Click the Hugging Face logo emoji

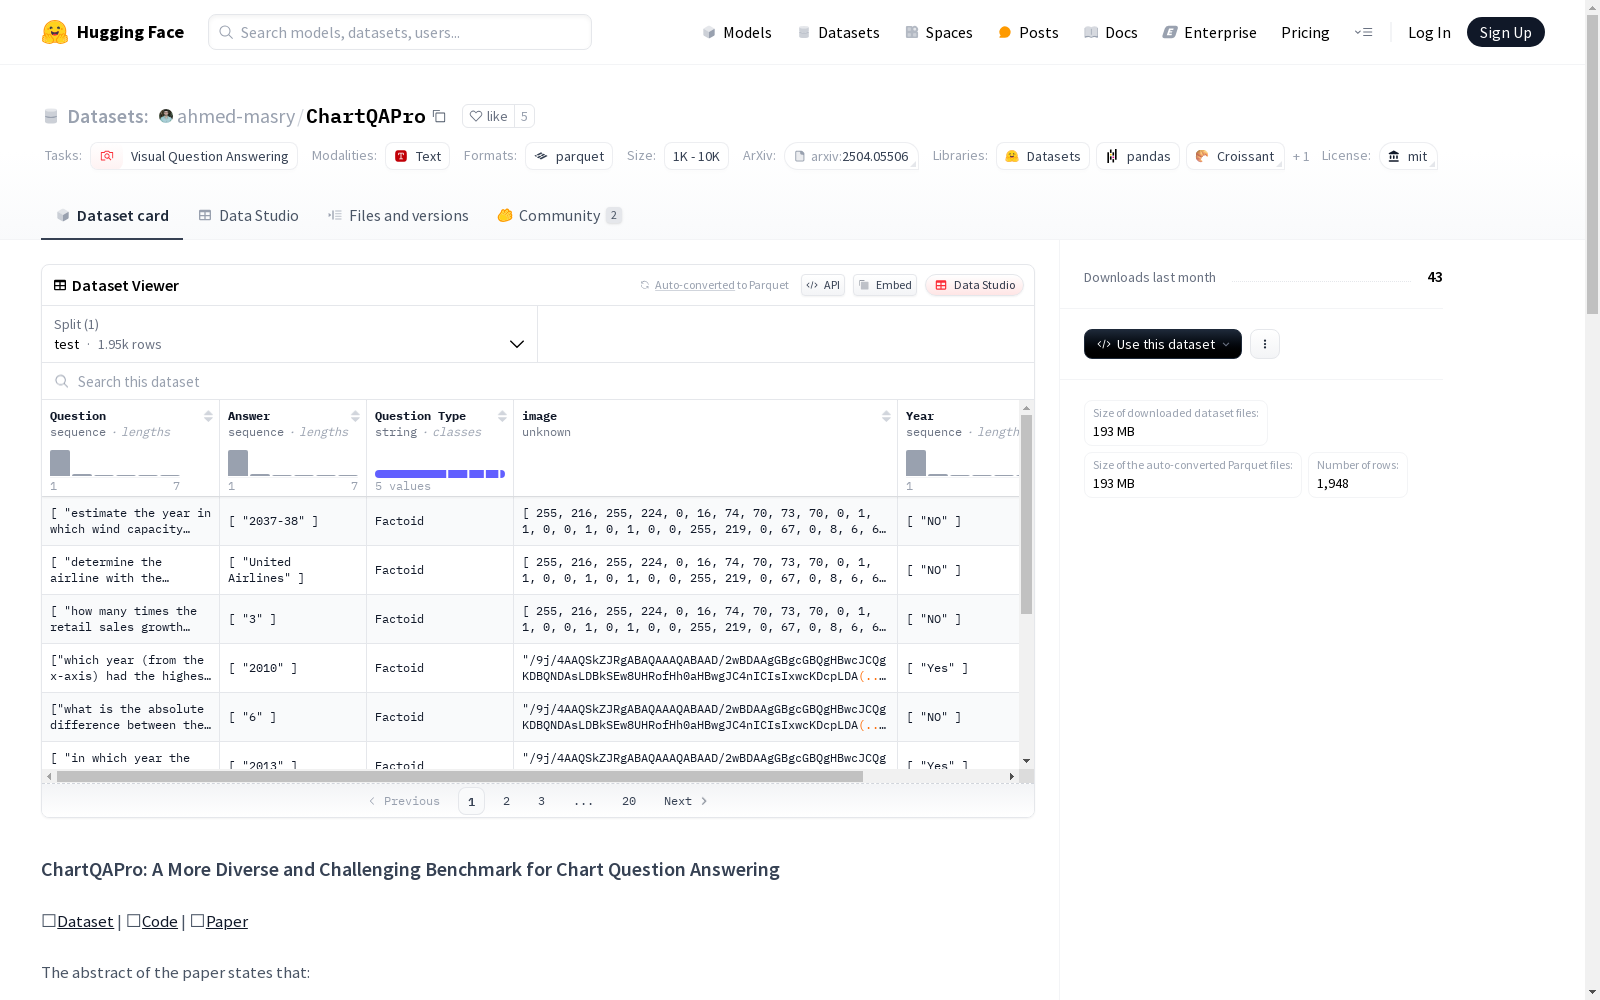point(55,32)
